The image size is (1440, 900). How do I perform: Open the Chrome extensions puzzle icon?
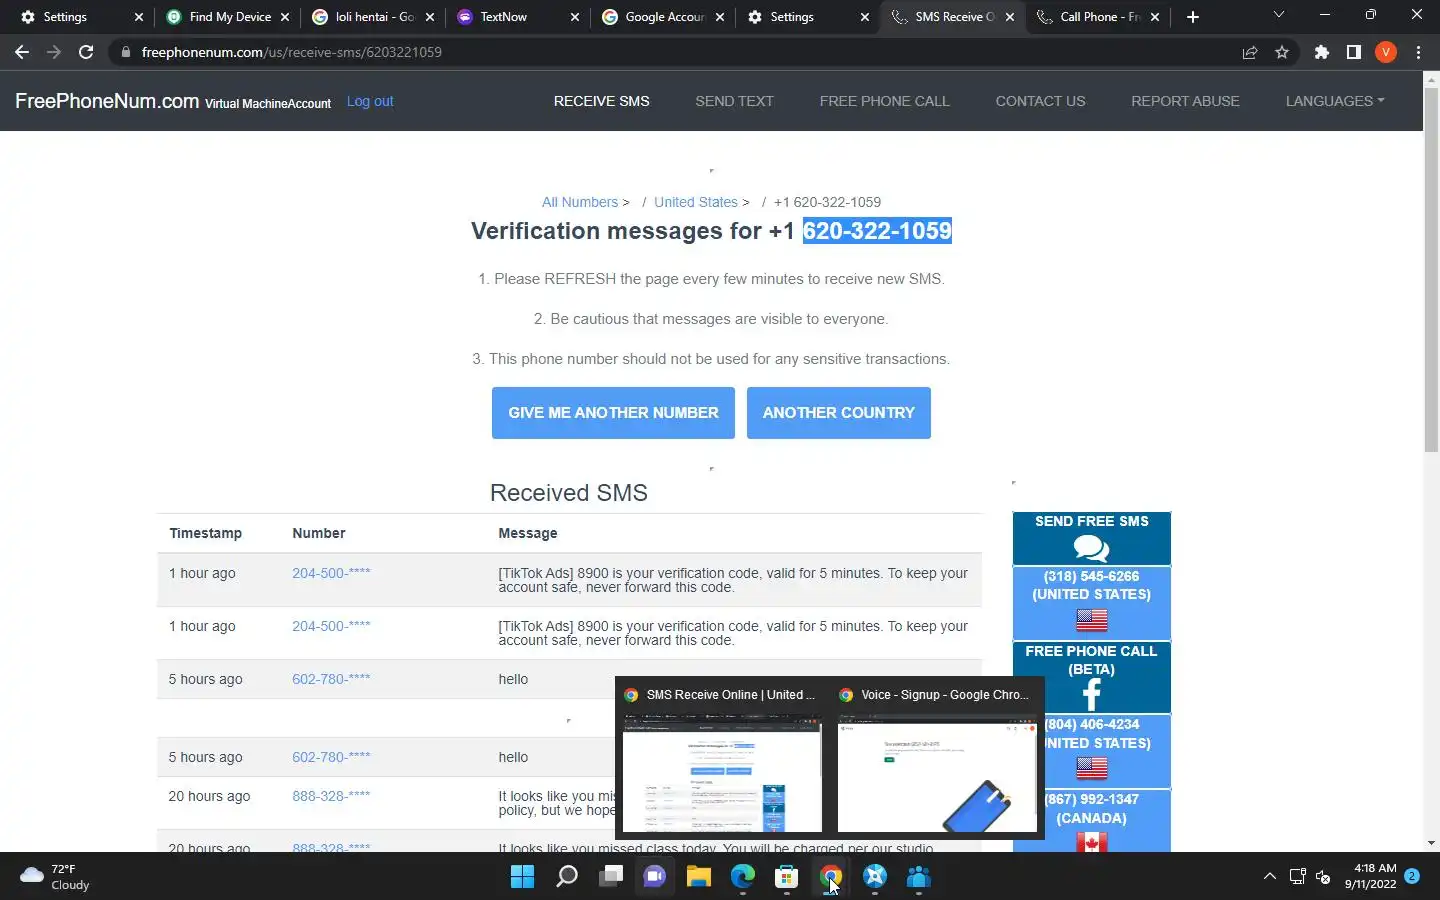[1322, 52]
